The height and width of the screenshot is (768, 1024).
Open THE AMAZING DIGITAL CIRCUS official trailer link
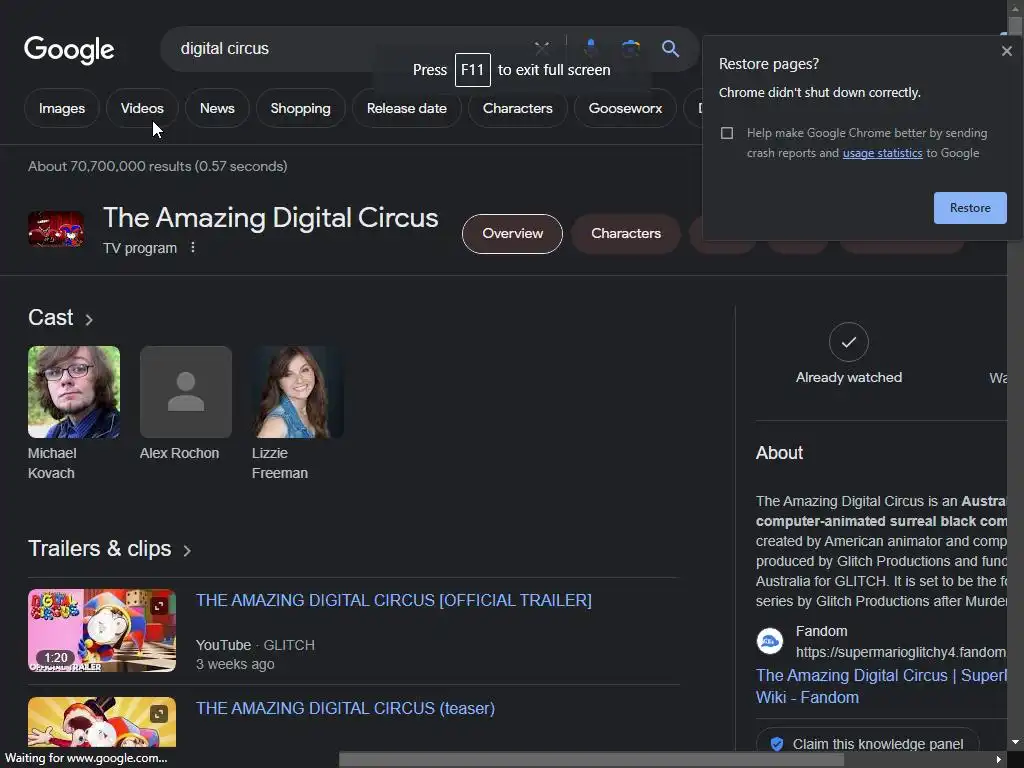(x=394, y=600)
